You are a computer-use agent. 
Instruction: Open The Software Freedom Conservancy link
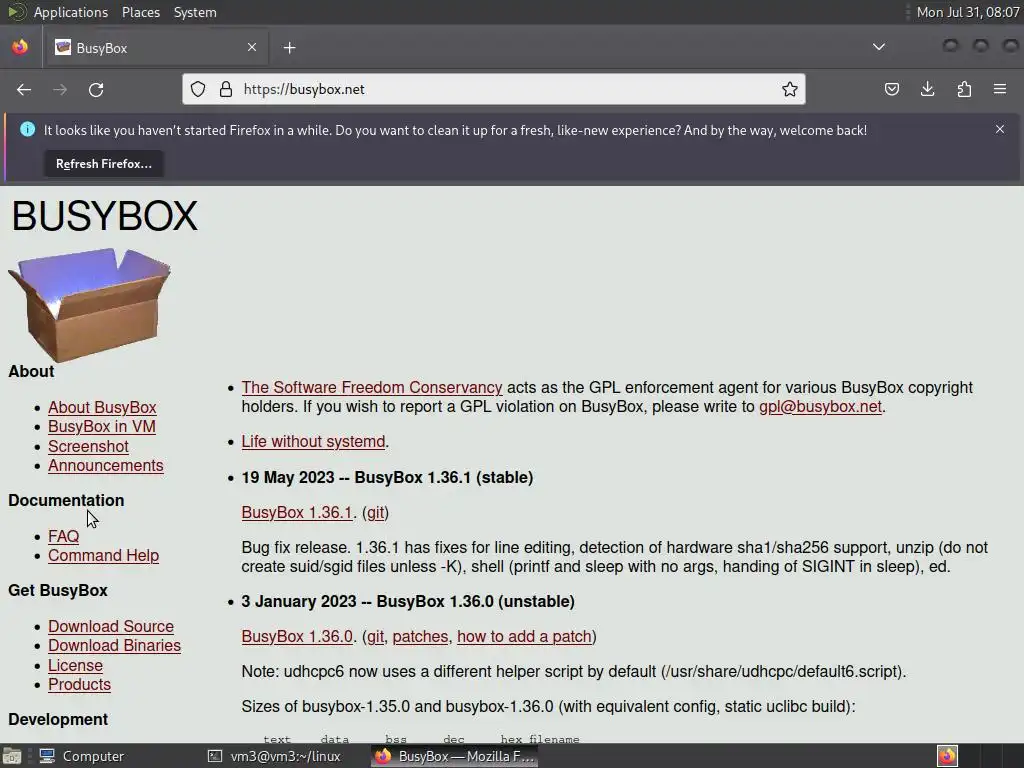372,387
